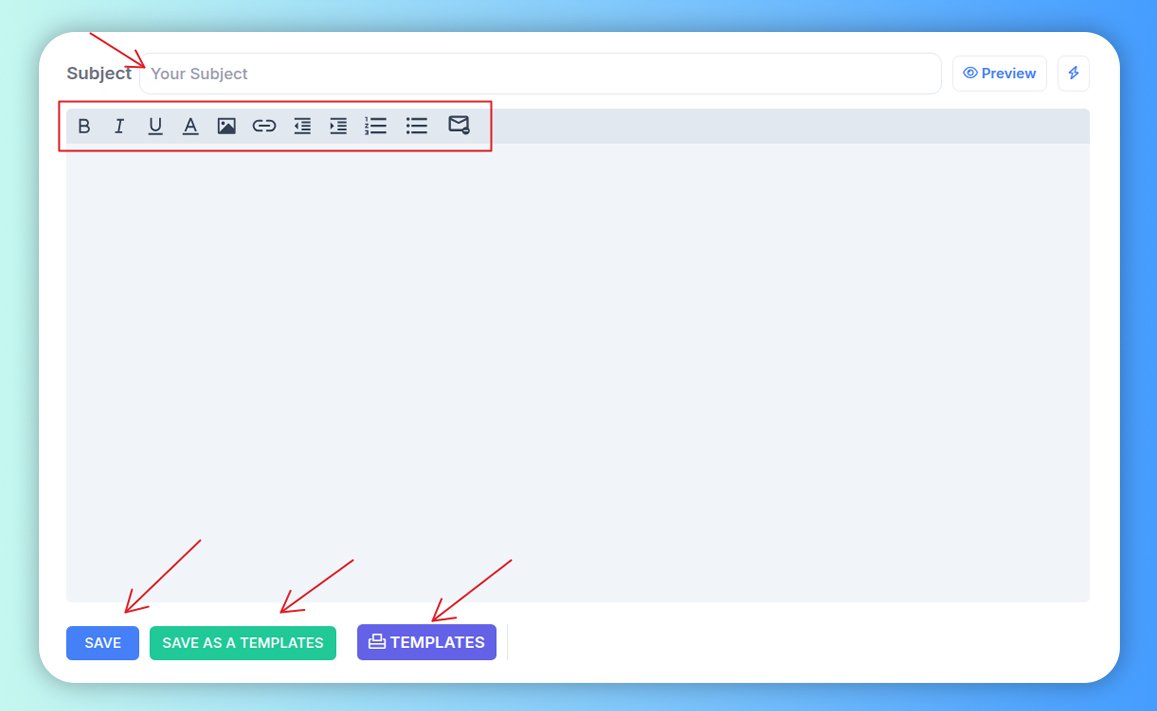Decrease the text indentation
The height and width of the screenshot is (711, 1157).
(301, 125)
